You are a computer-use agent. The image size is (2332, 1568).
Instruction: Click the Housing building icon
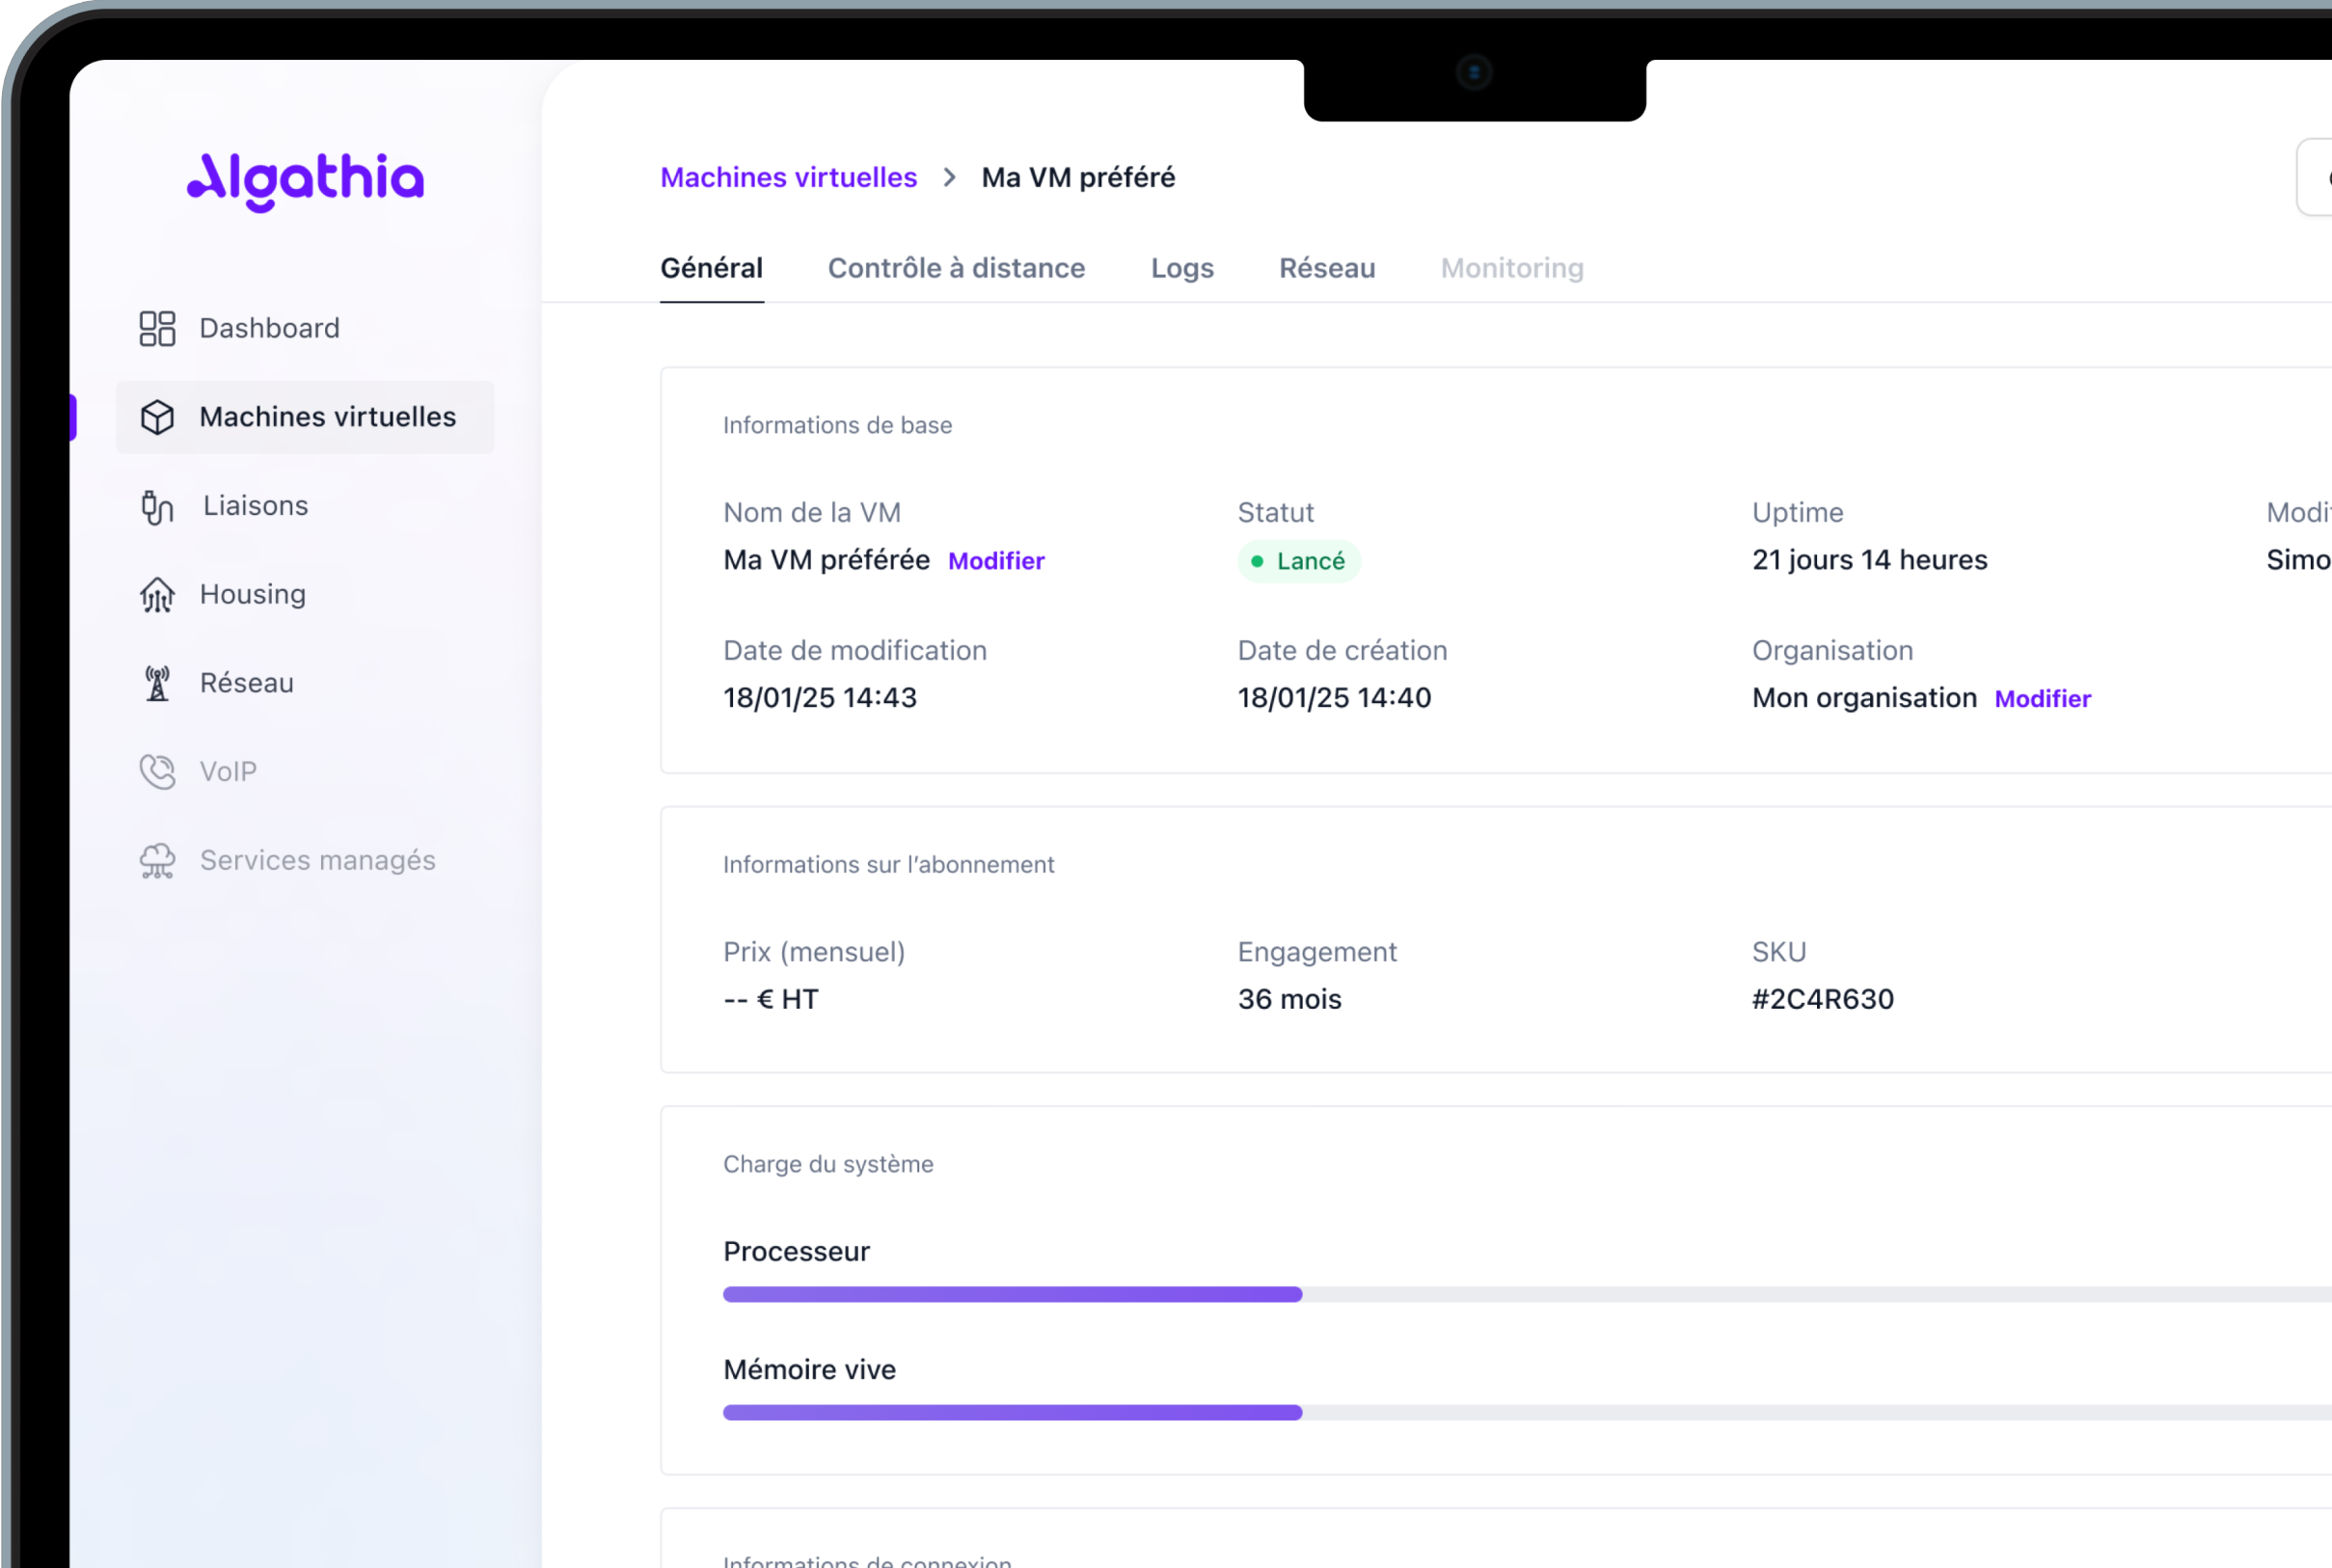(157, 595)
